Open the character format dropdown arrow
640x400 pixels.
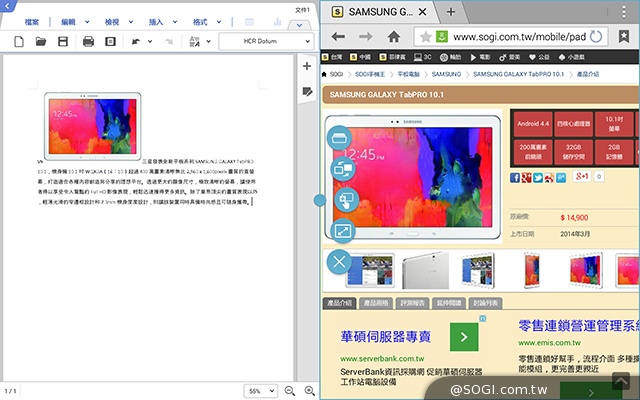[209, 41]
